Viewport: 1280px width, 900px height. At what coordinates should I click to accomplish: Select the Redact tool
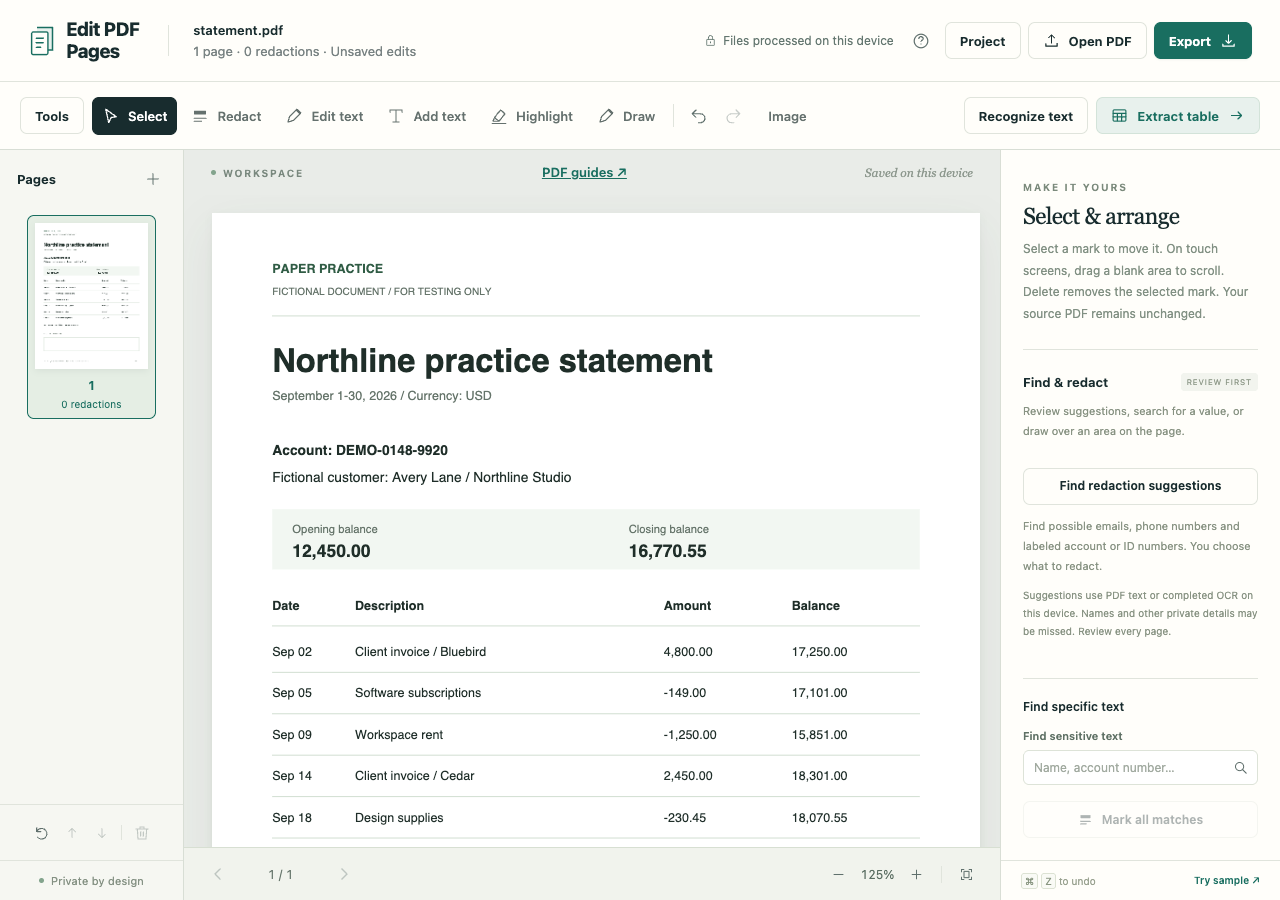(x=227, y=116)
